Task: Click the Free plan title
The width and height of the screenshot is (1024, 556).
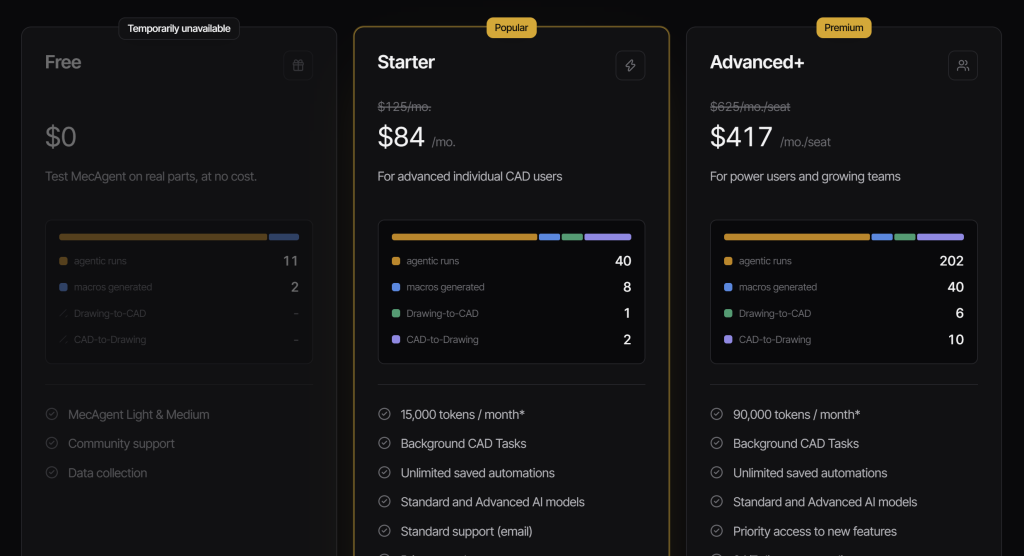Action: pos(63,62)
